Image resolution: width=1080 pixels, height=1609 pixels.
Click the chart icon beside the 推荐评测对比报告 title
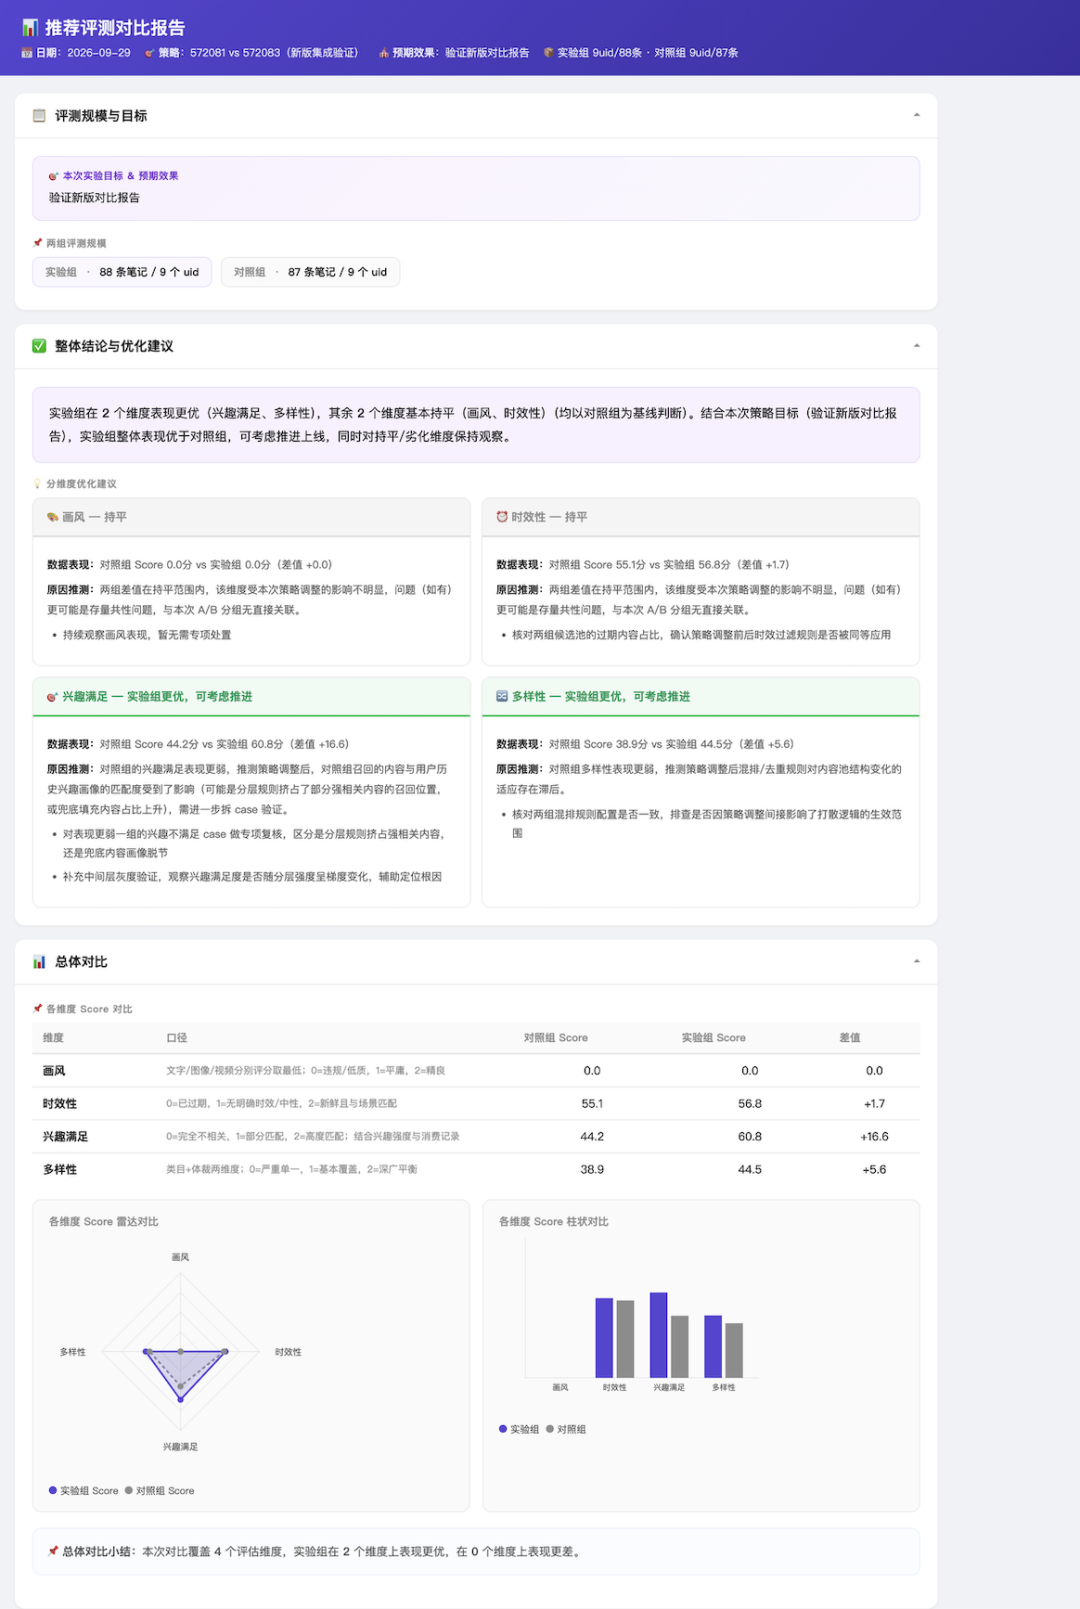(30, 28)
